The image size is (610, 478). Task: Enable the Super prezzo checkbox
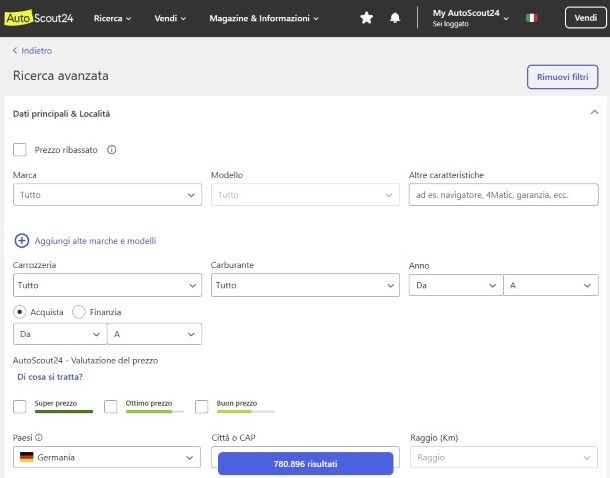point(20,407)
